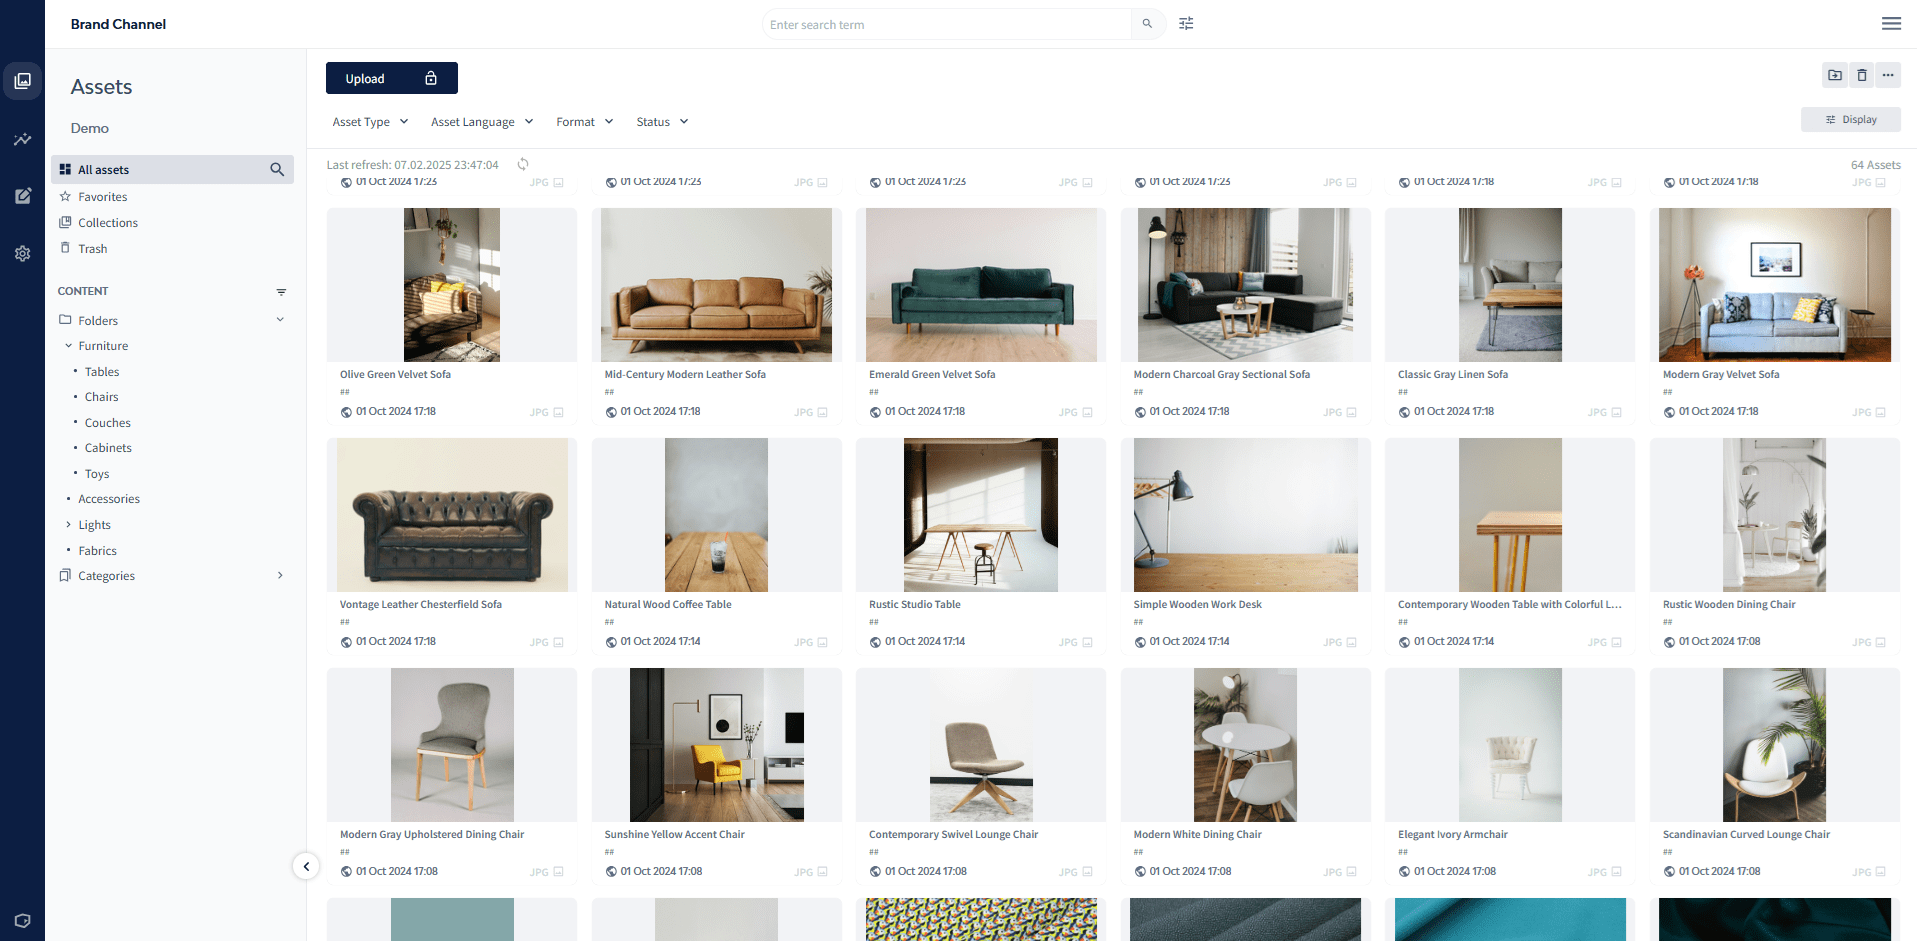Select Favorites in the assets menu
Image resolution: width=1917 pixels, height=941 pixels.
pos(102,197)
